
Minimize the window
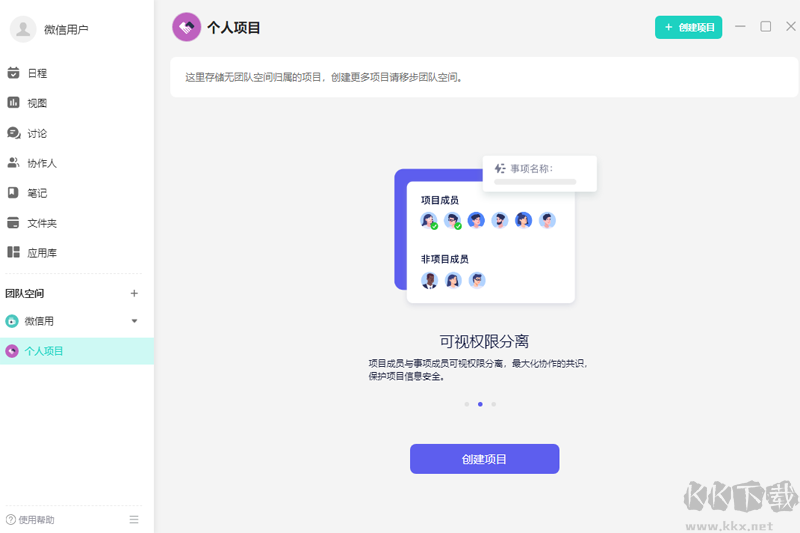[740, 27]
